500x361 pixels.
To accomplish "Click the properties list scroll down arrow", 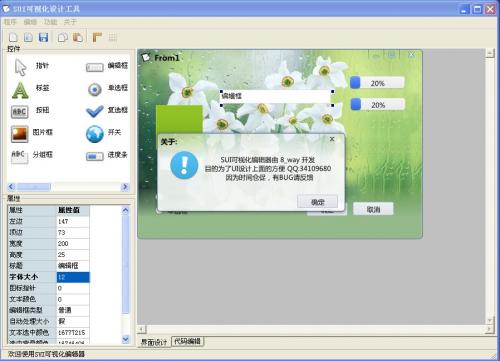I will click(125, 339).
